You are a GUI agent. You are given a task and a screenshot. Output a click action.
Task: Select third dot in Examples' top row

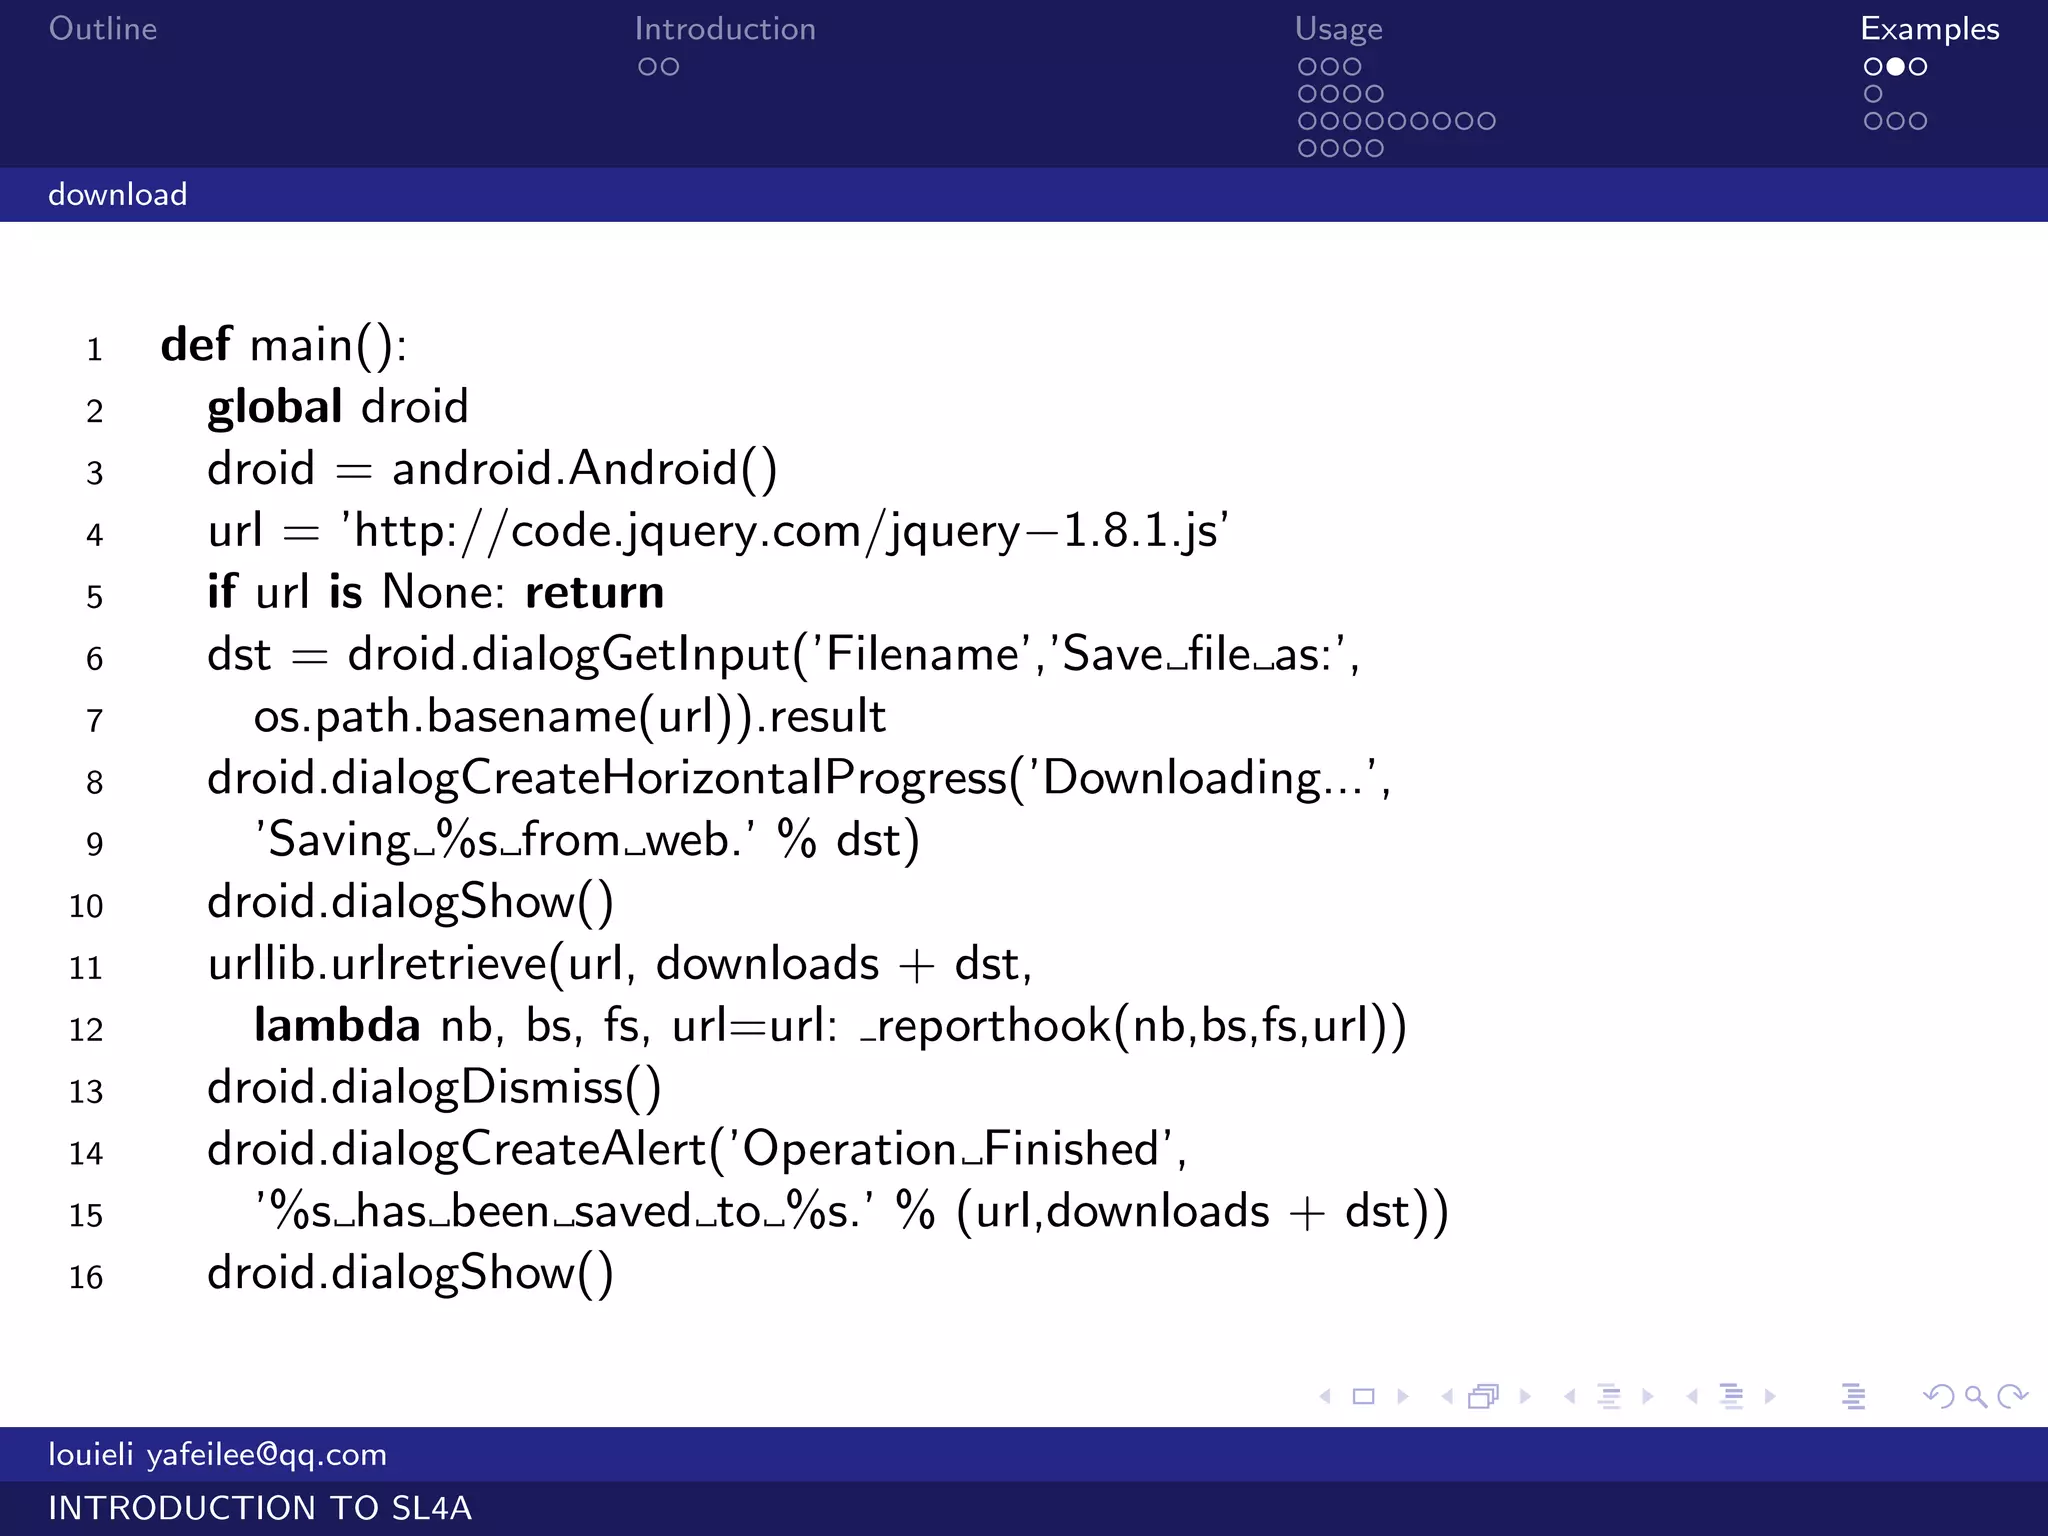[x=1918, y=67]
